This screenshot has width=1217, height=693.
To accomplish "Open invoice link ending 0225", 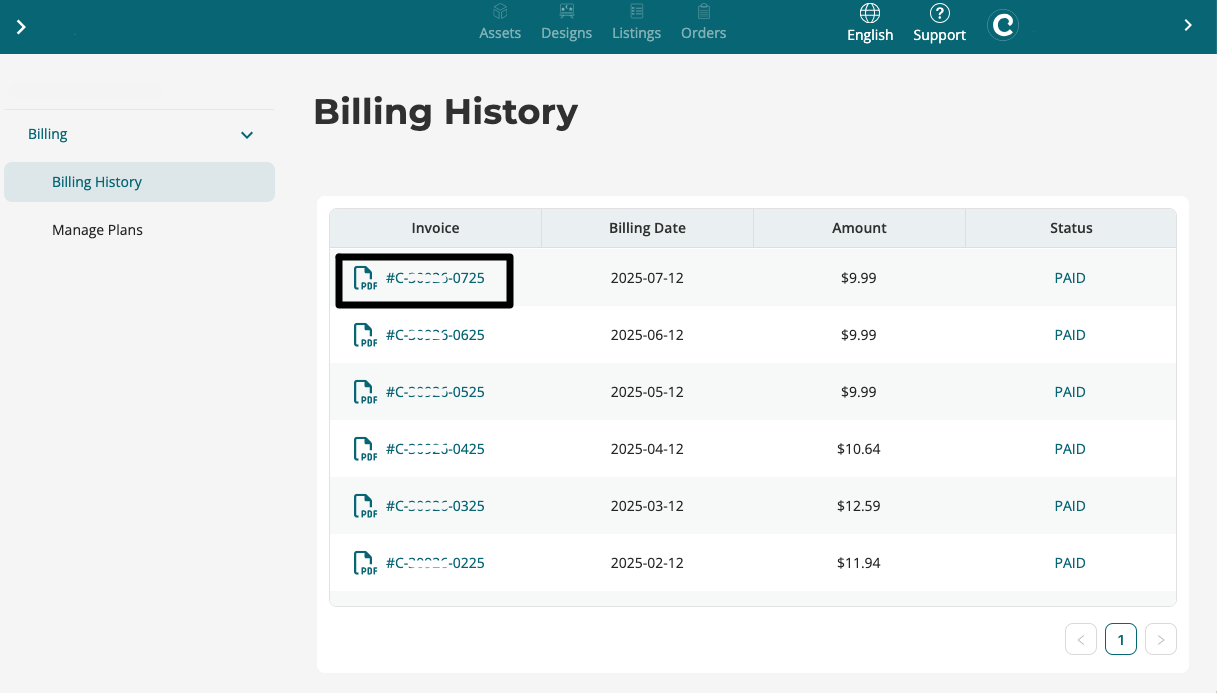I will [435, 563].
